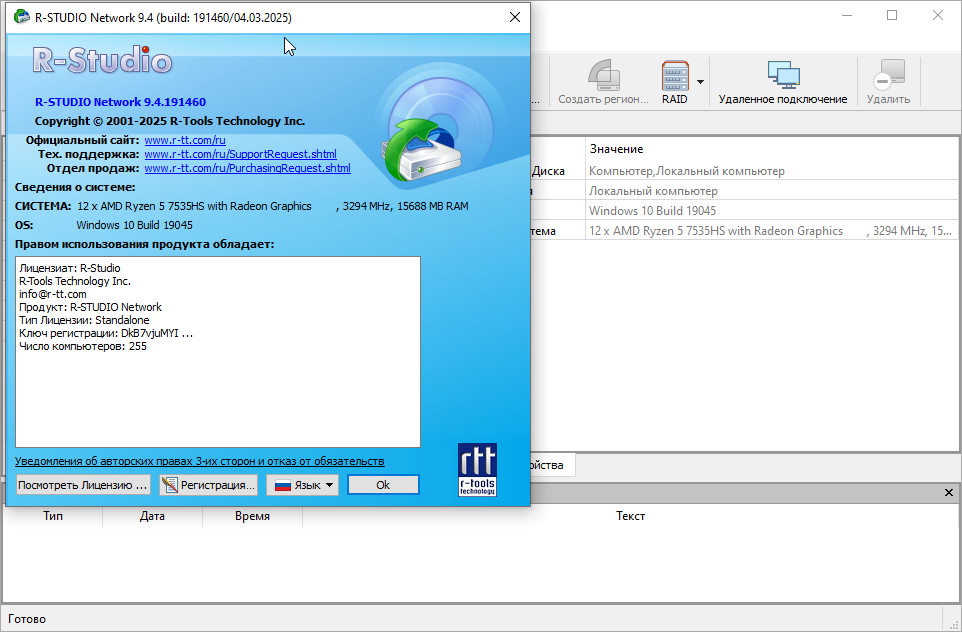
Task: Click the 12 x AMD Ryzen cell in main table
Action: coord(771,231)
